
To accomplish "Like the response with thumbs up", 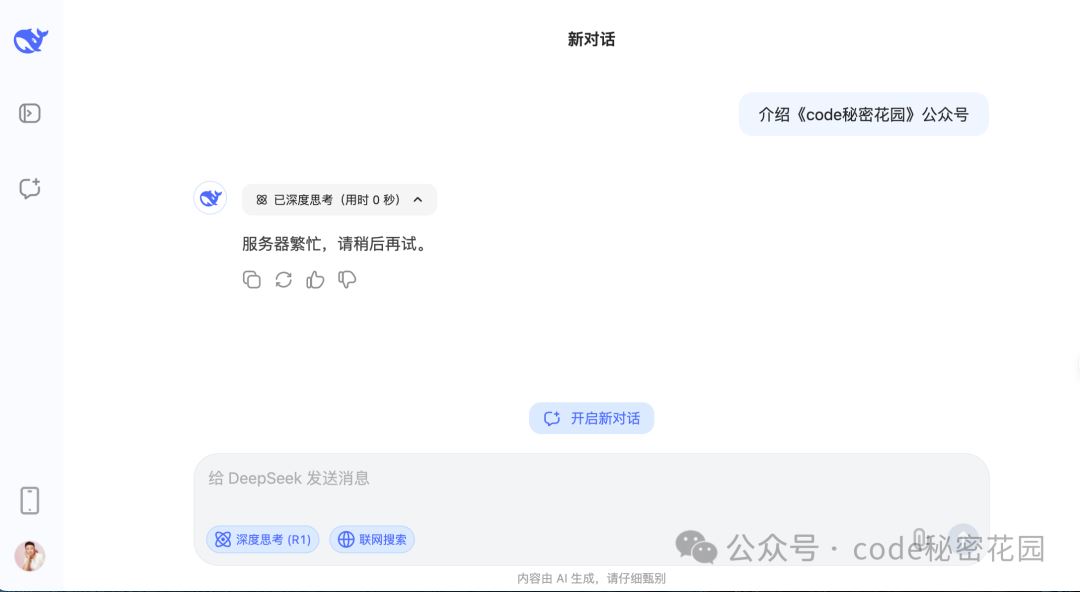I will tap(315, 280).
